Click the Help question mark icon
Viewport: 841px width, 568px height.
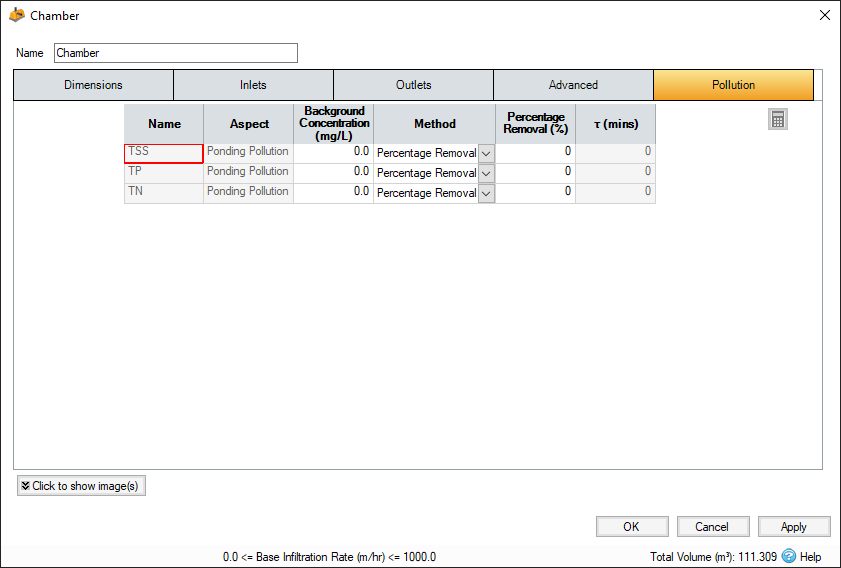[x=788, y=556]
